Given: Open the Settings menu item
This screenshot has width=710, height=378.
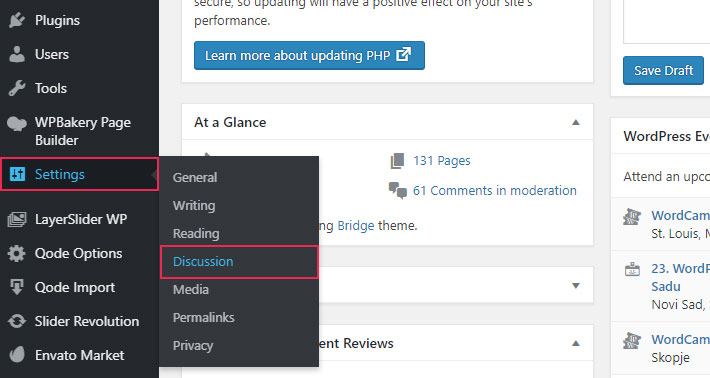Looking at the screenshot, I should coord(79,174).
